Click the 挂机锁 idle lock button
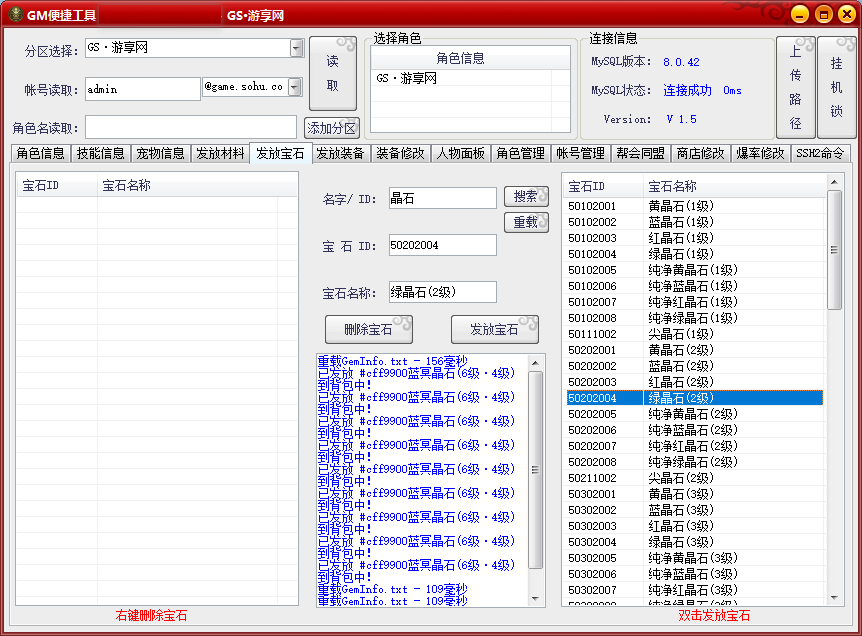The height and width of the screenshot is (636, 862). (x=836, y=87)
